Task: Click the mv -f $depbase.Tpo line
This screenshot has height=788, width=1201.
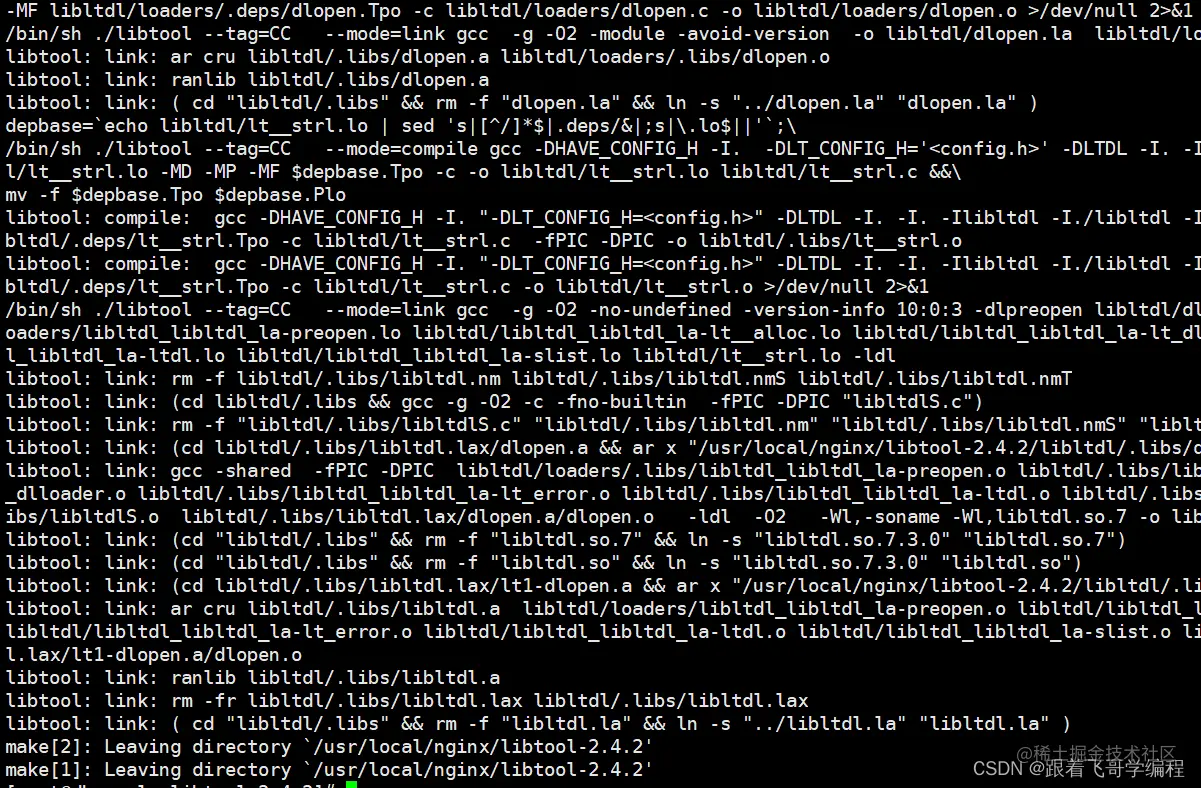Action: [x=176, y=195]
